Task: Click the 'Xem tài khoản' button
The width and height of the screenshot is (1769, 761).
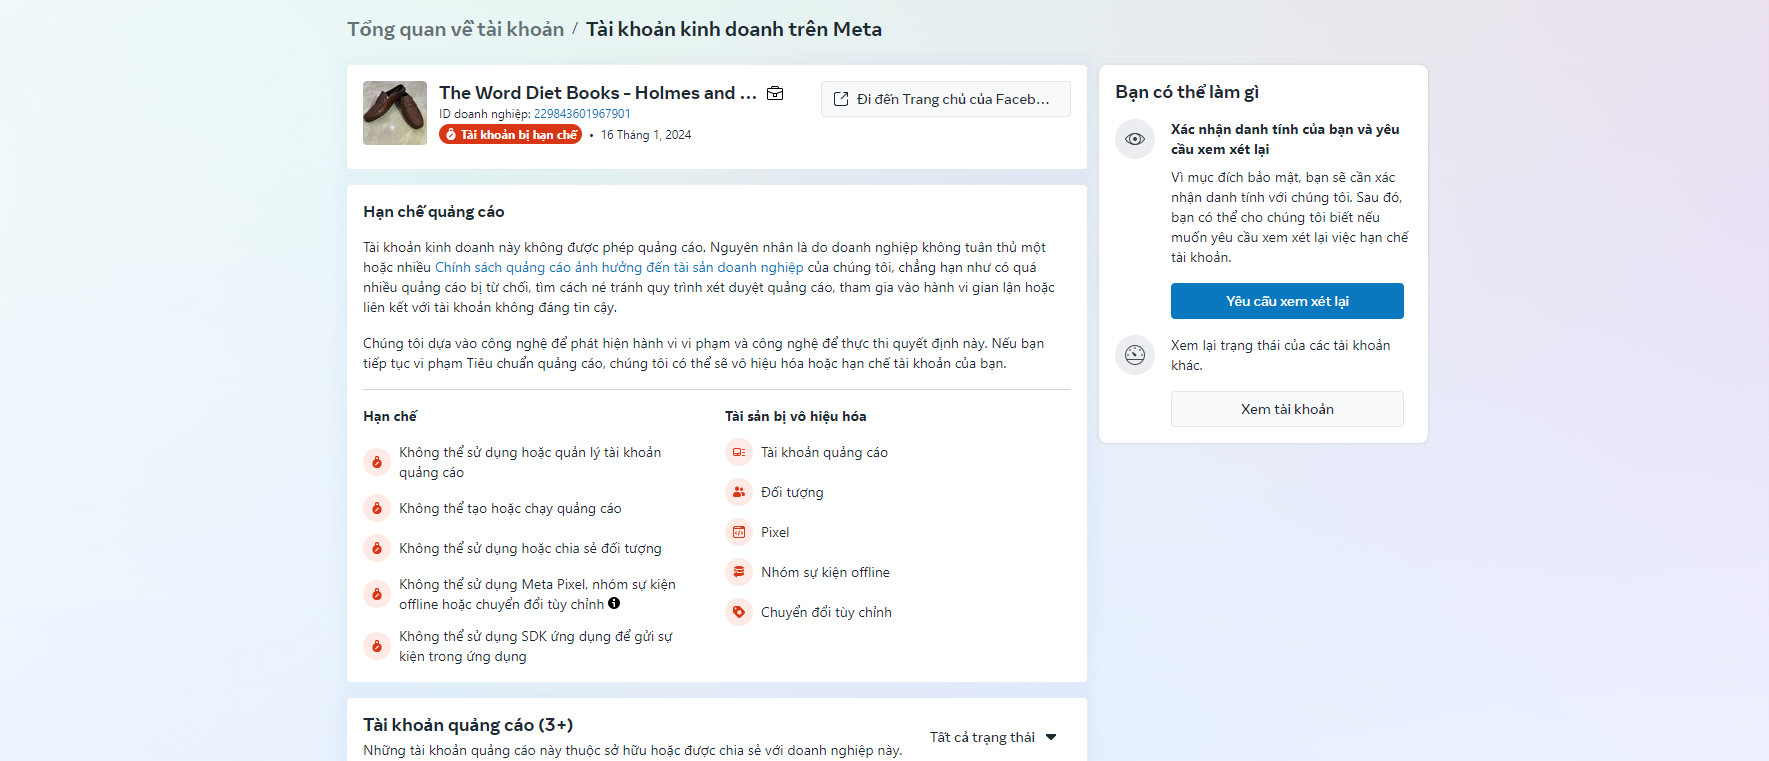Action: click(1287, 409)
